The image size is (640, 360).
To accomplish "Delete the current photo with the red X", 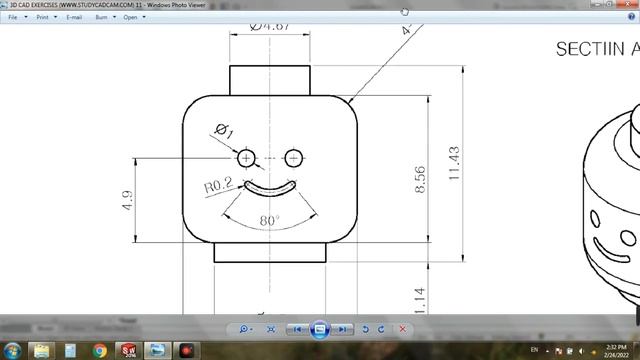I will [x=402, y=329].
